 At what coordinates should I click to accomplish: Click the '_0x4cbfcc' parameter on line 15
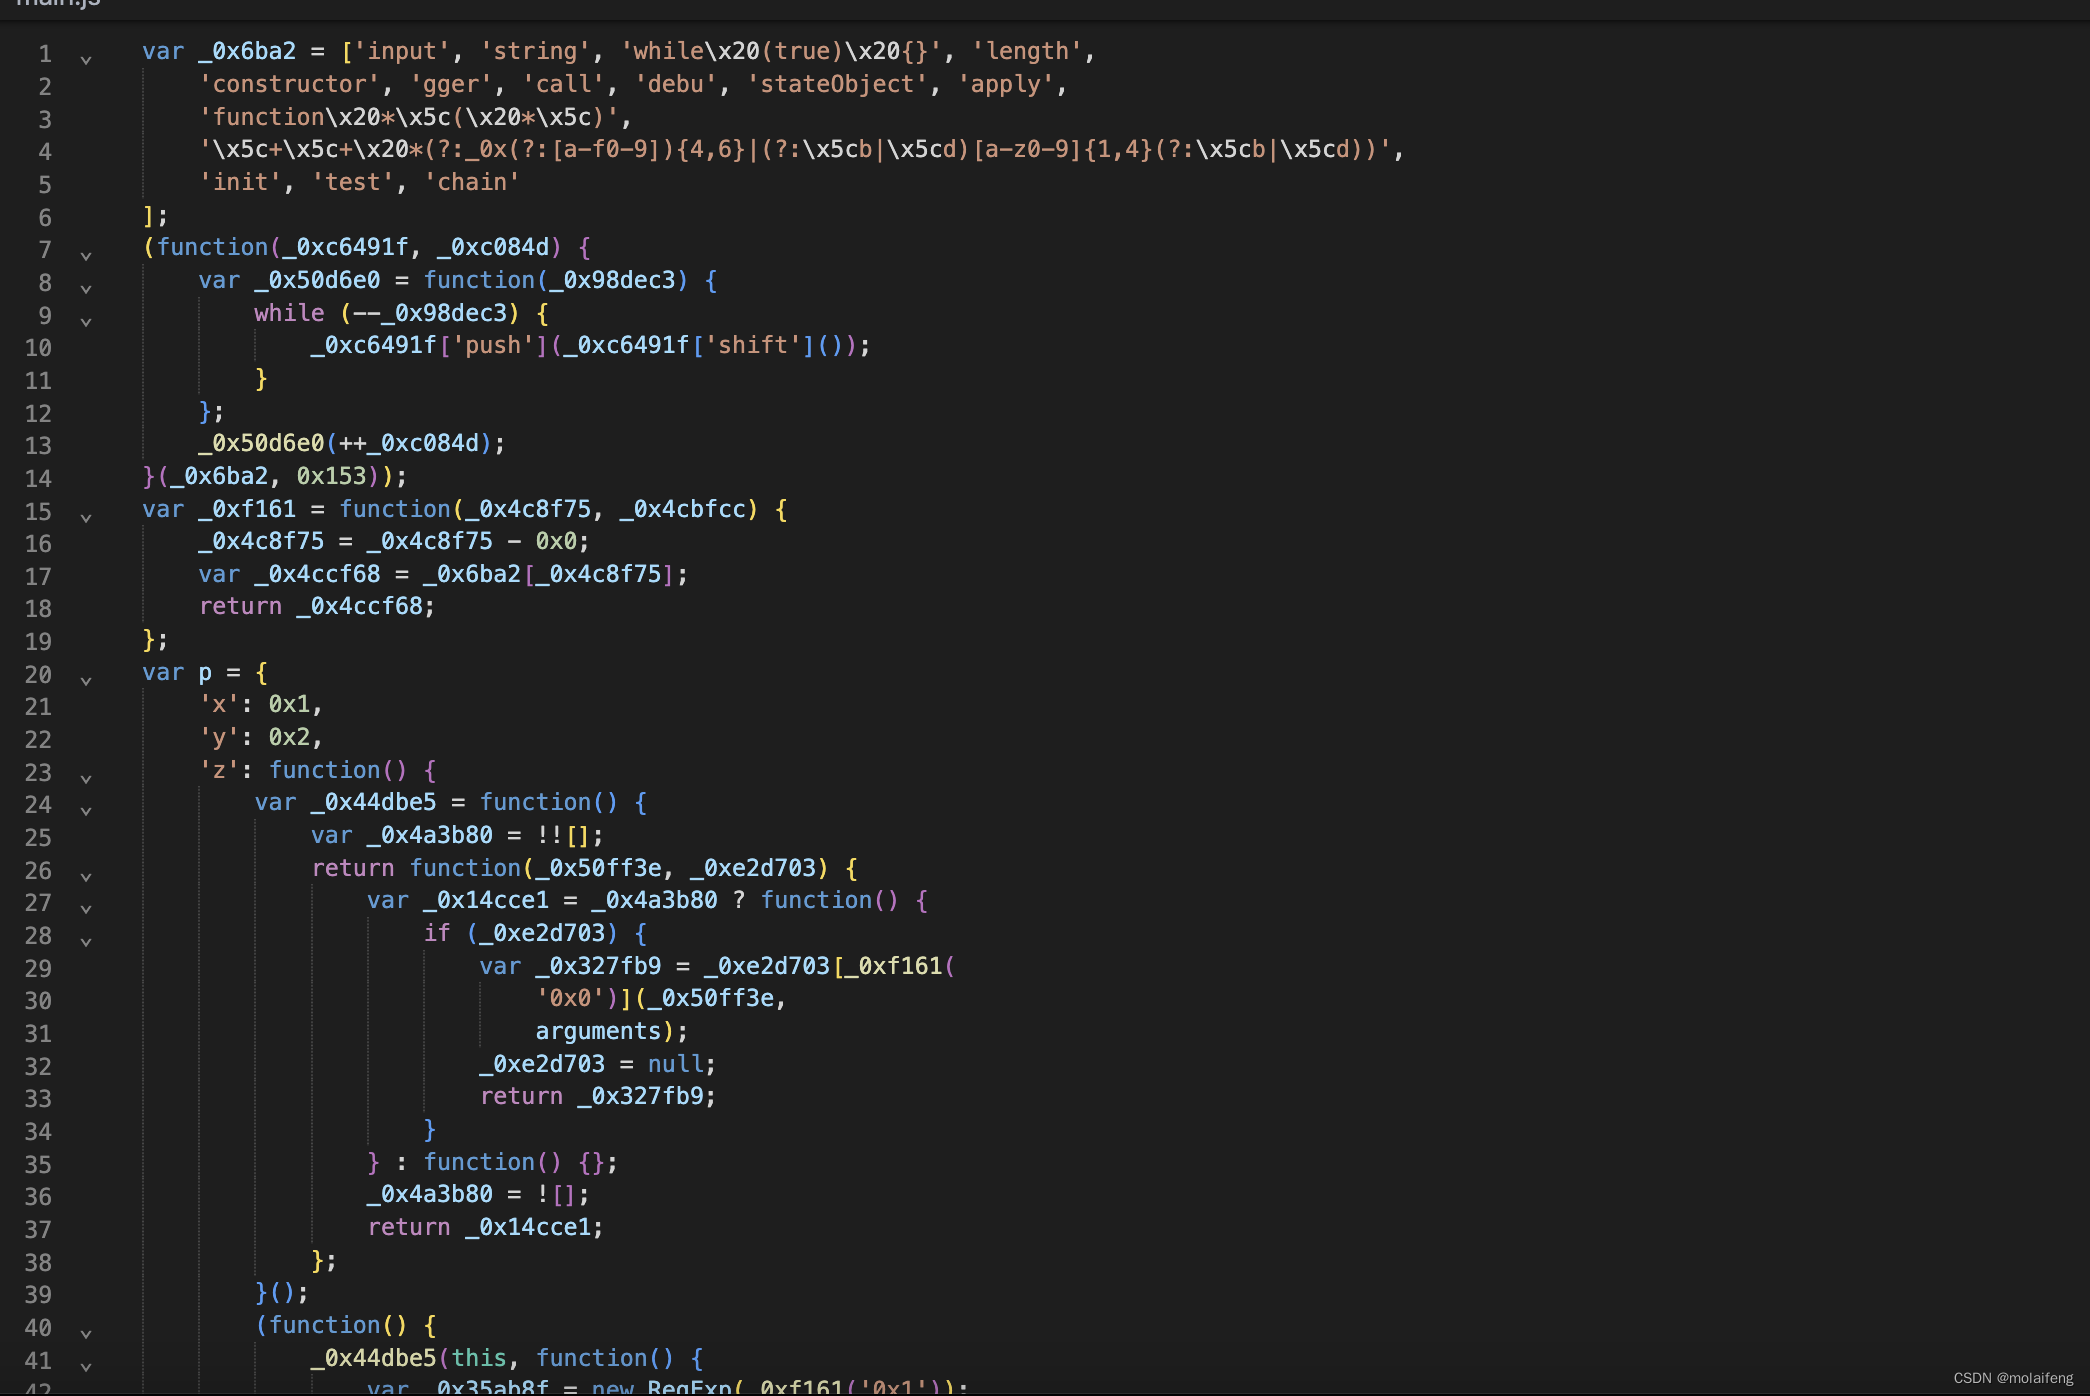[x=683, y=509]
